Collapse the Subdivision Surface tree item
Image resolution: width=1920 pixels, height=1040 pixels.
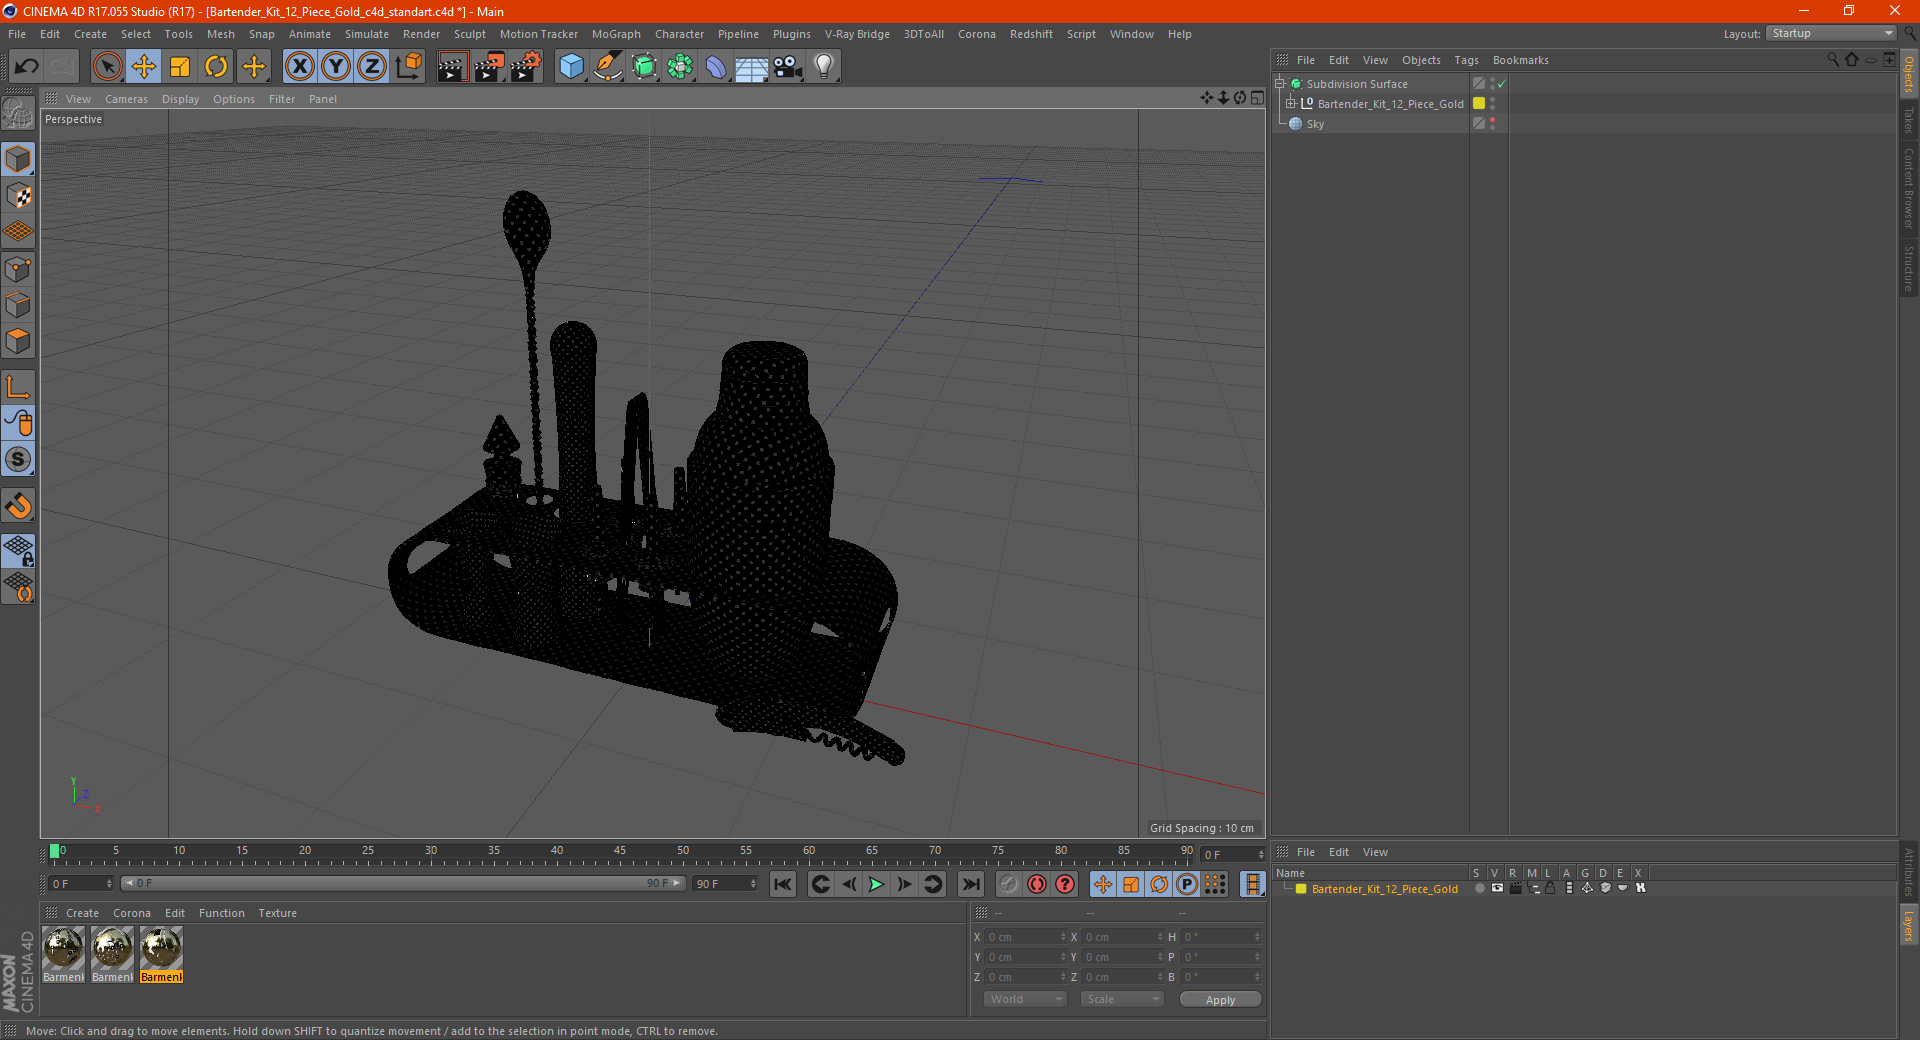click(1279, 84)
